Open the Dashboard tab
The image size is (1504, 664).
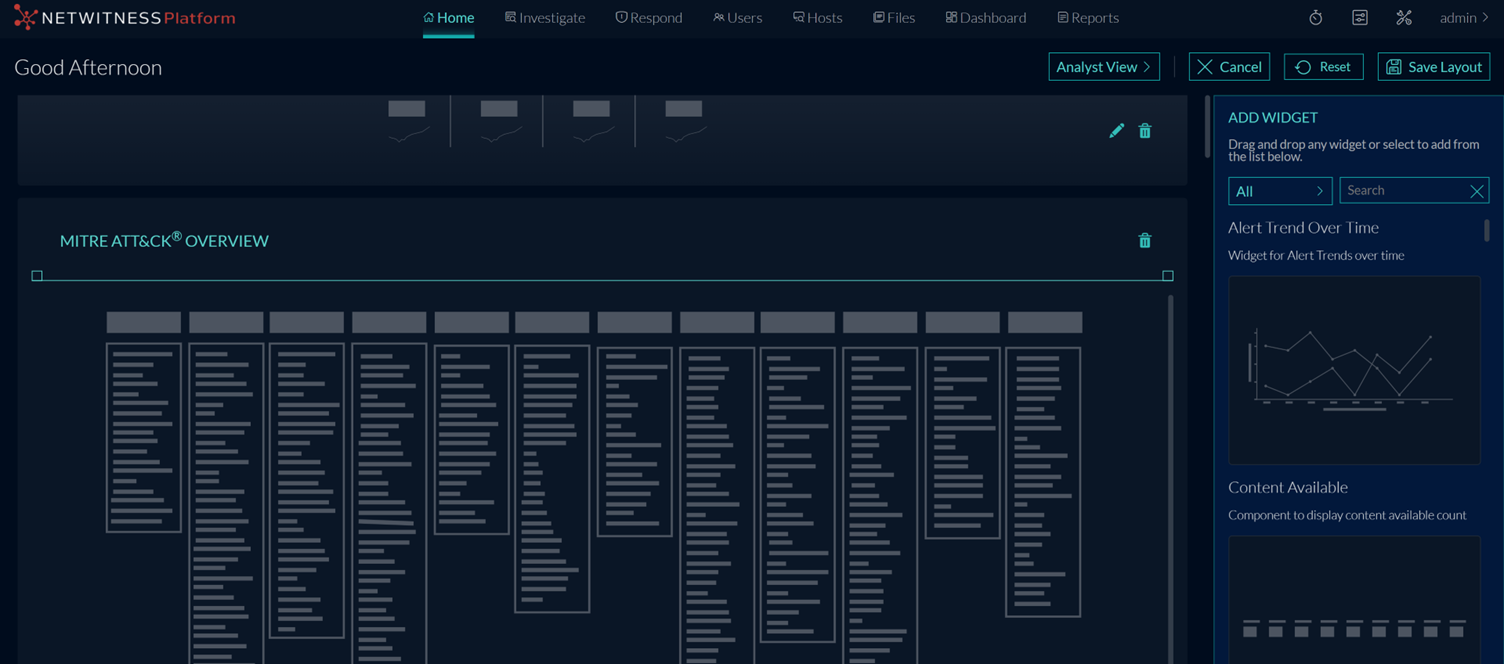click(985, 18)
